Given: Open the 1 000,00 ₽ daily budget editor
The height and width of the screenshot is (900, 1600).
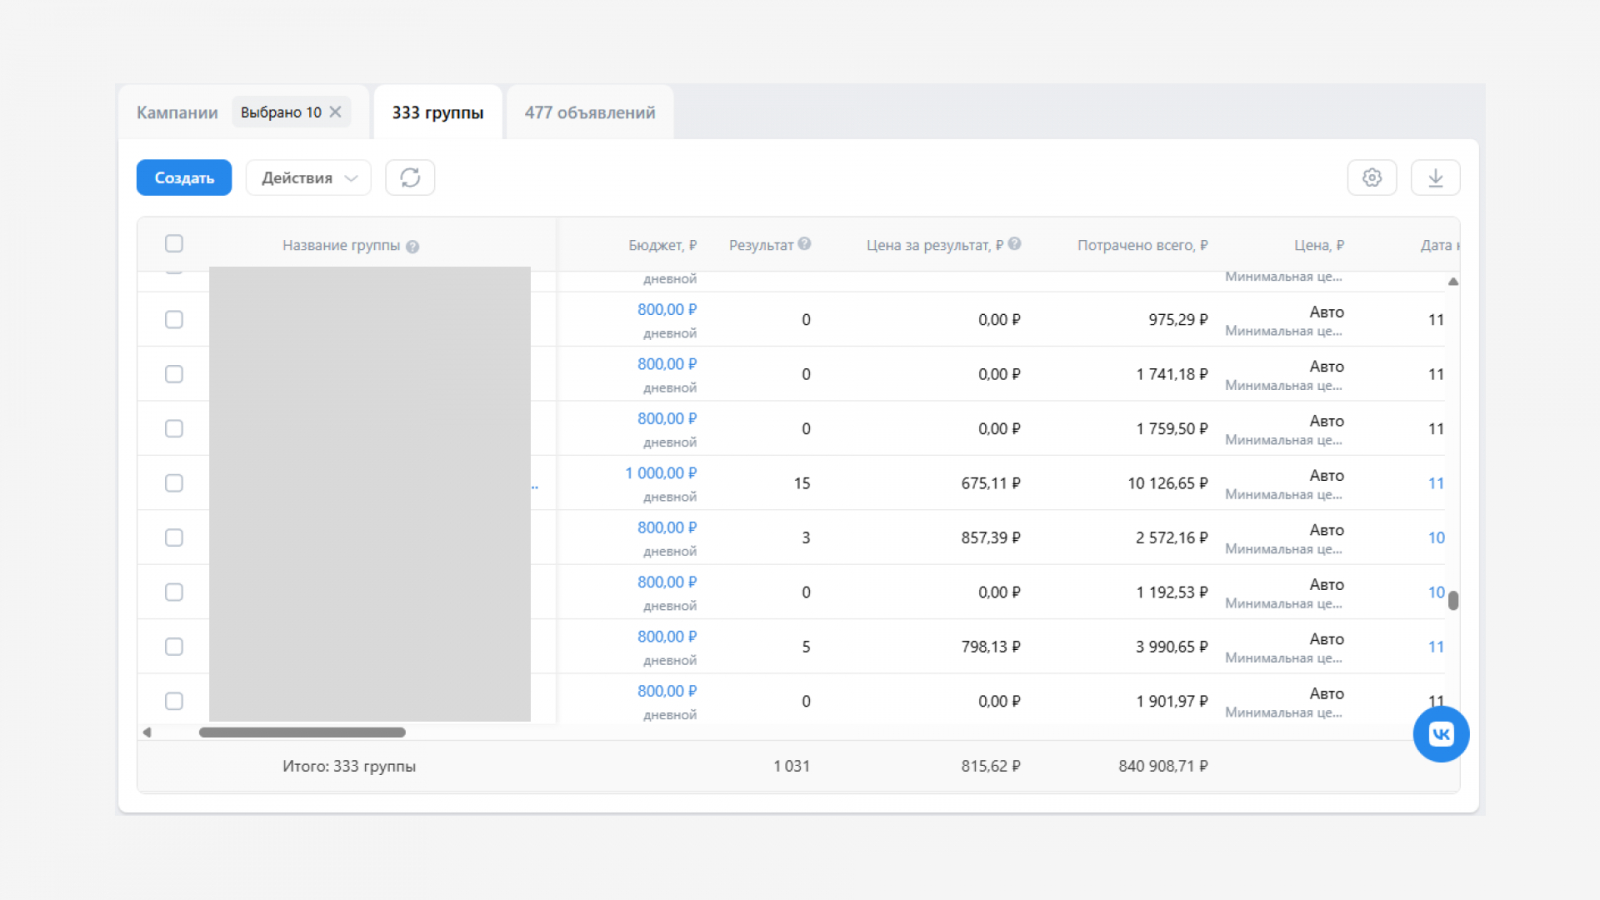Looking at the screenshot, I should (661, 473).
